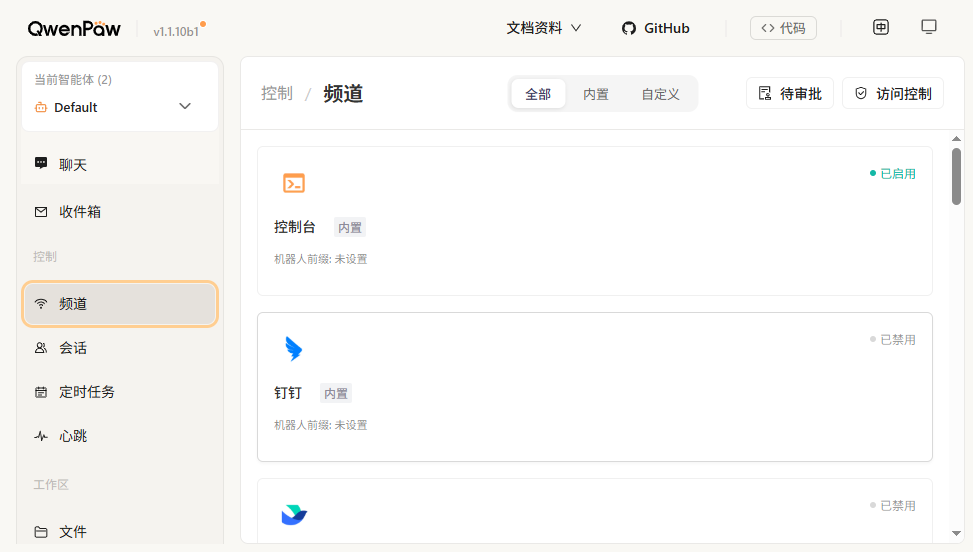This screenshot has width=973, height=552.
Task: Click the 会话 people icon
Action: coord(41,348)
